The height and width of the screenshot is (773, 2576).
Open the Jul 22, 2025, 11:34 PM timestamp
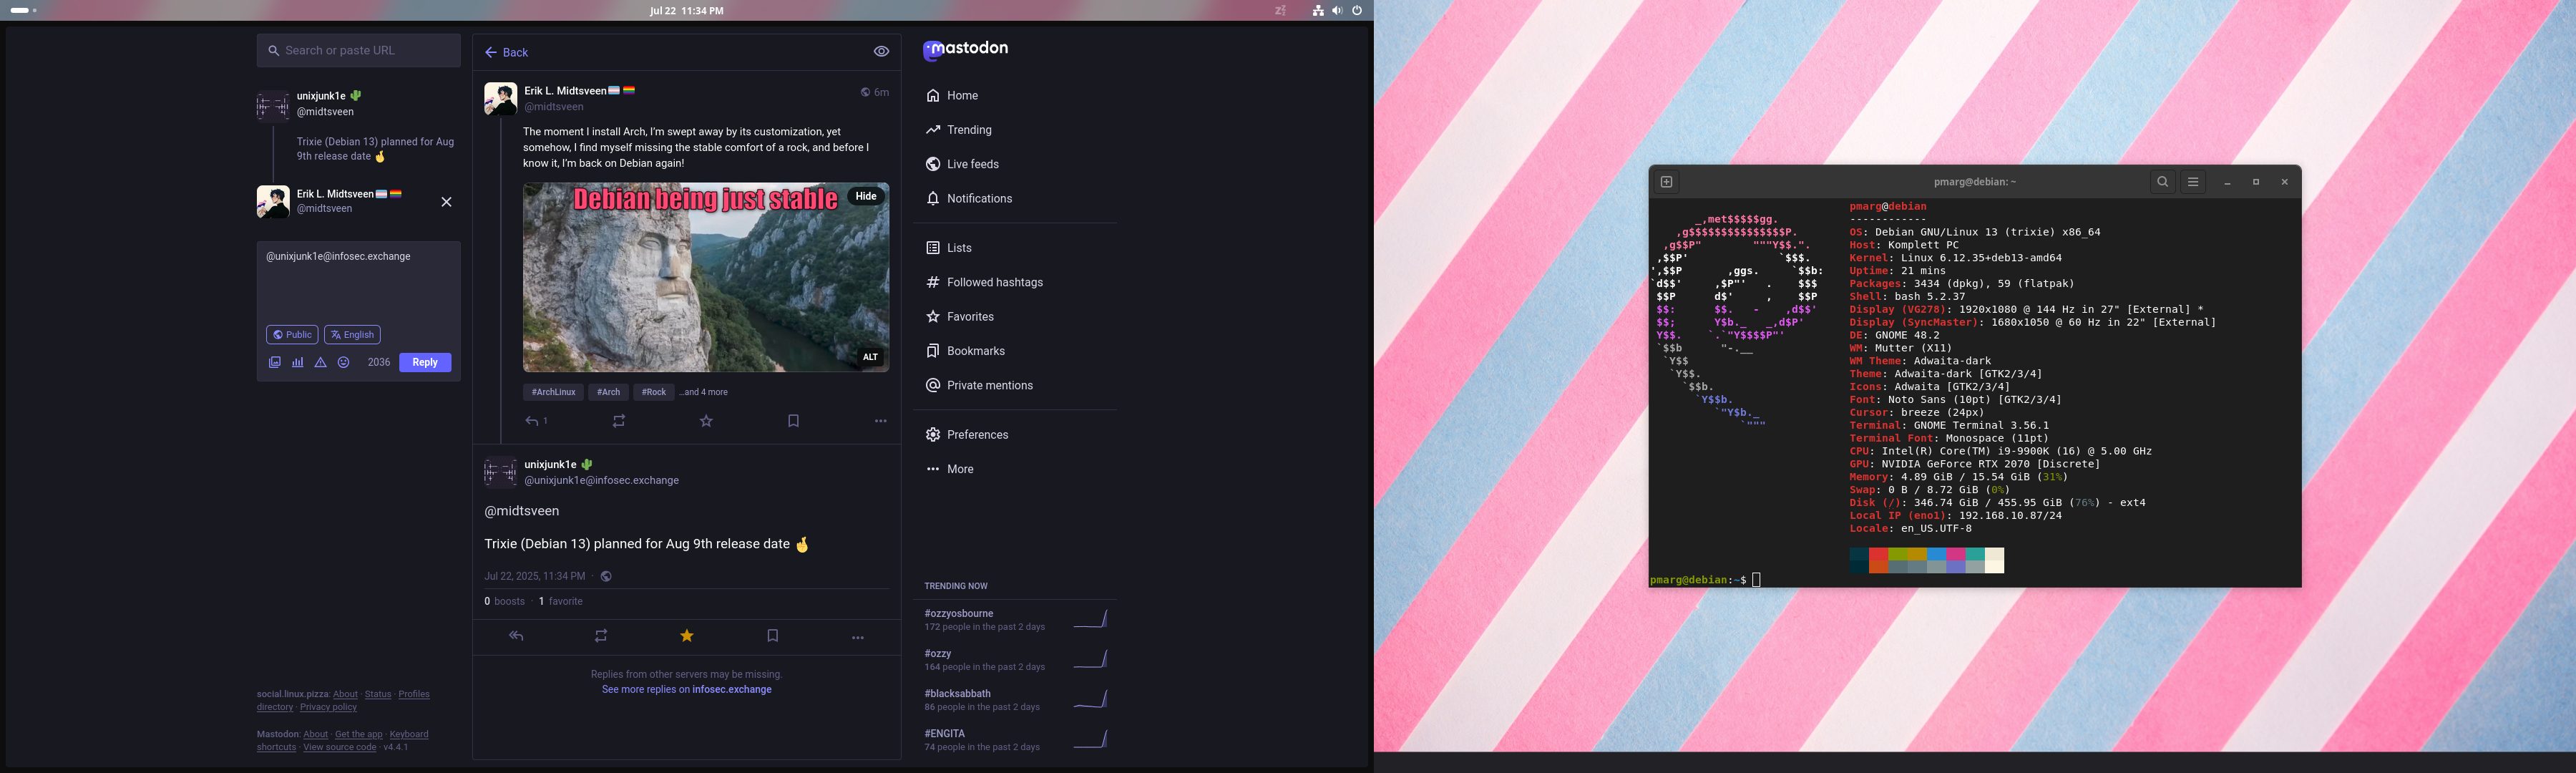[534, 576]
